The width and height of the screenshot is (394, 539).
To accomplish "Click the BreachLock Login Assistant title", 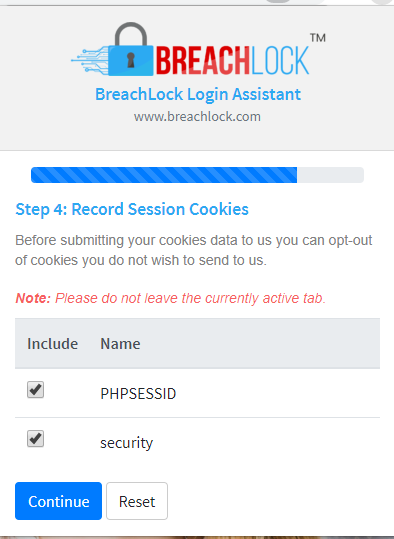I will 198,94.
